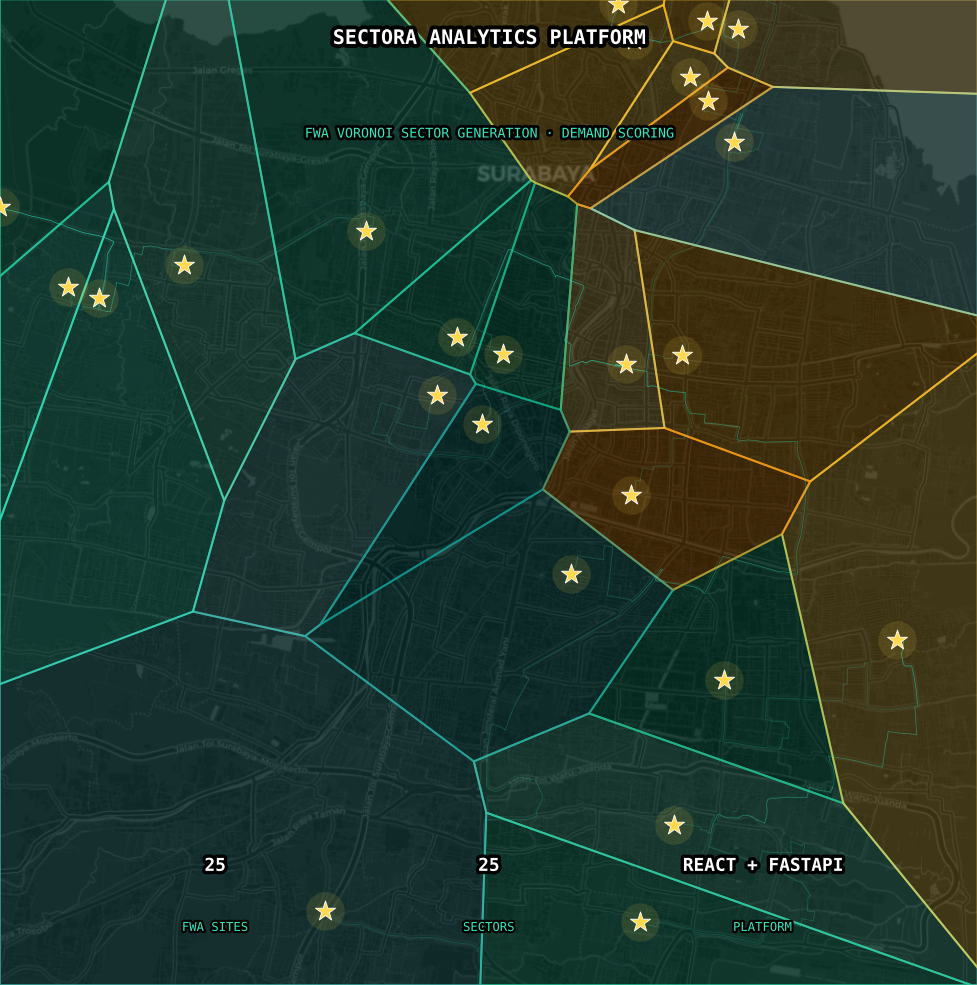Click the 25 value above FWA SITES

click(x=215, y=864)
